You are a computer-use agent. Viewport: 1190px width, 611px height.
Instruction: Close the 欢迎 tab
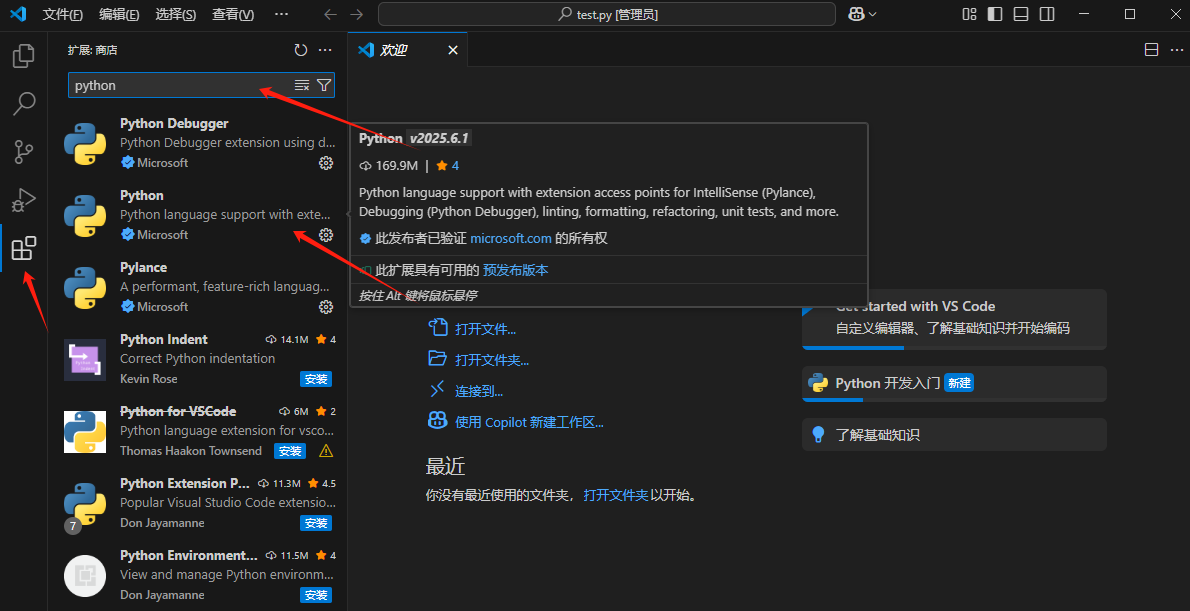452,50
